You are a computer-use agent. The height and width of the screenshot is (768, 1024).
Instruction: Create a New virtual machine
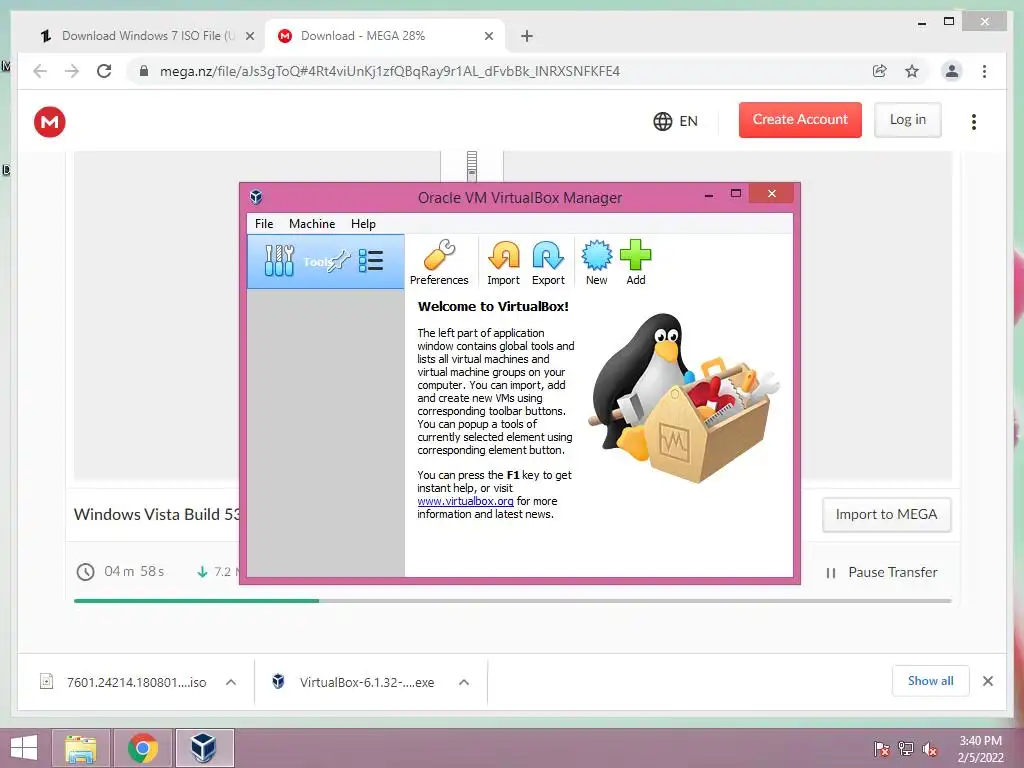(596, 263)
